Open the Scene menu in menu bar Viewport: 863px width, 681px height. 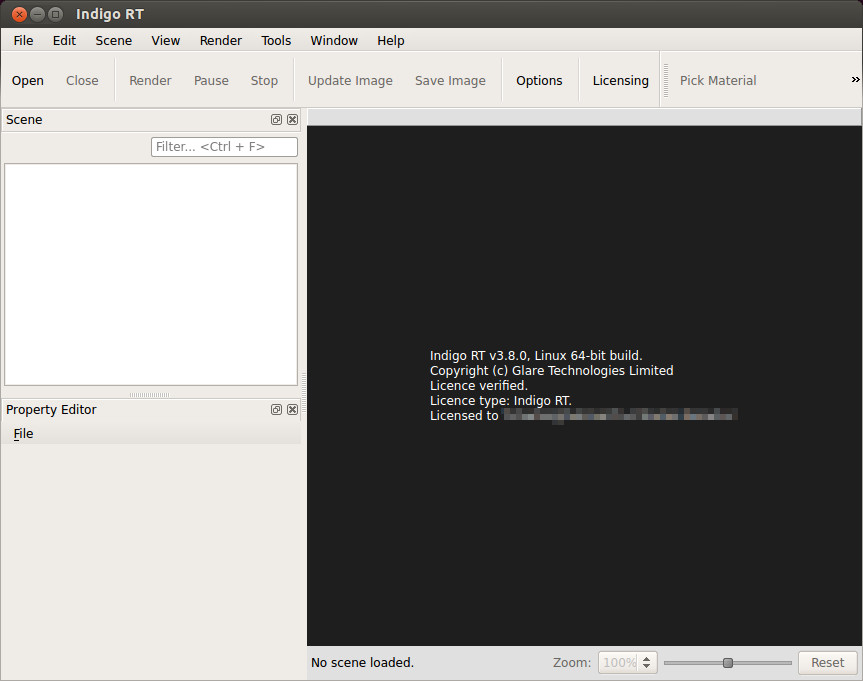click(x=113, y=41)
